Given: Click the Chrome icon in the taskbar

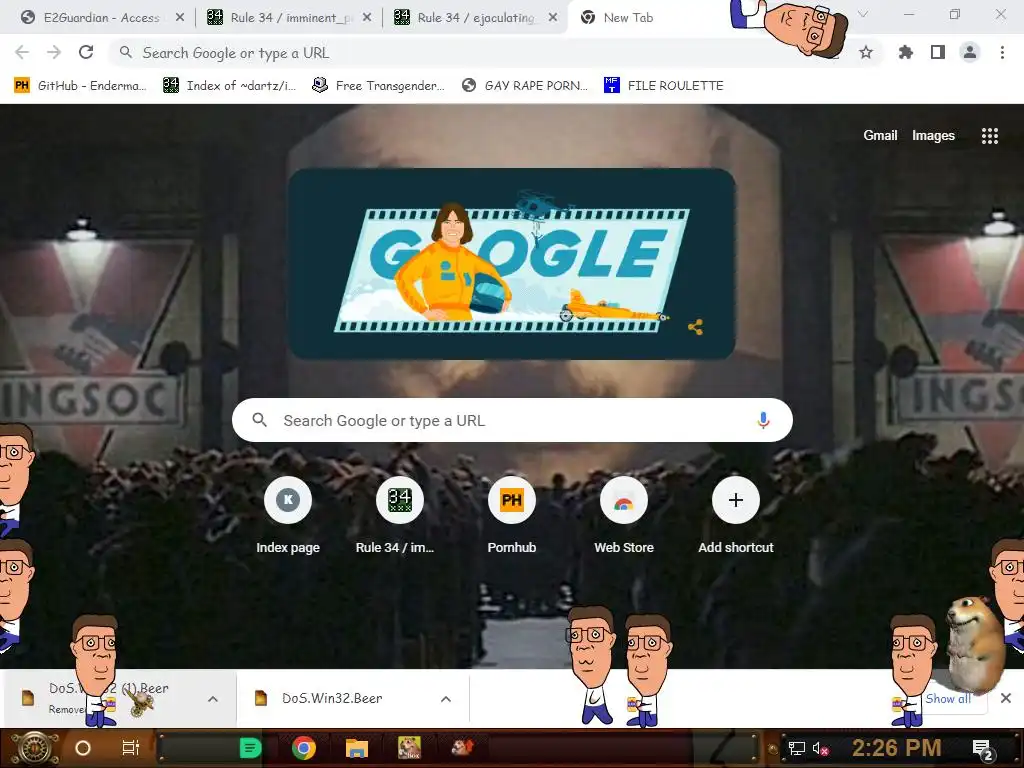Looking at the screenshot, I should click(304, 748).
